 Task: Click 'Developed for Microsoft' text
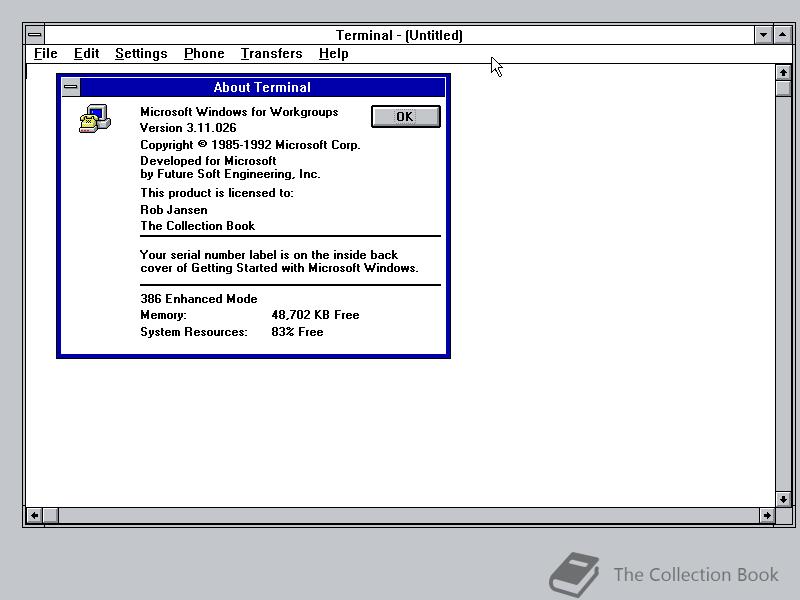208,161
